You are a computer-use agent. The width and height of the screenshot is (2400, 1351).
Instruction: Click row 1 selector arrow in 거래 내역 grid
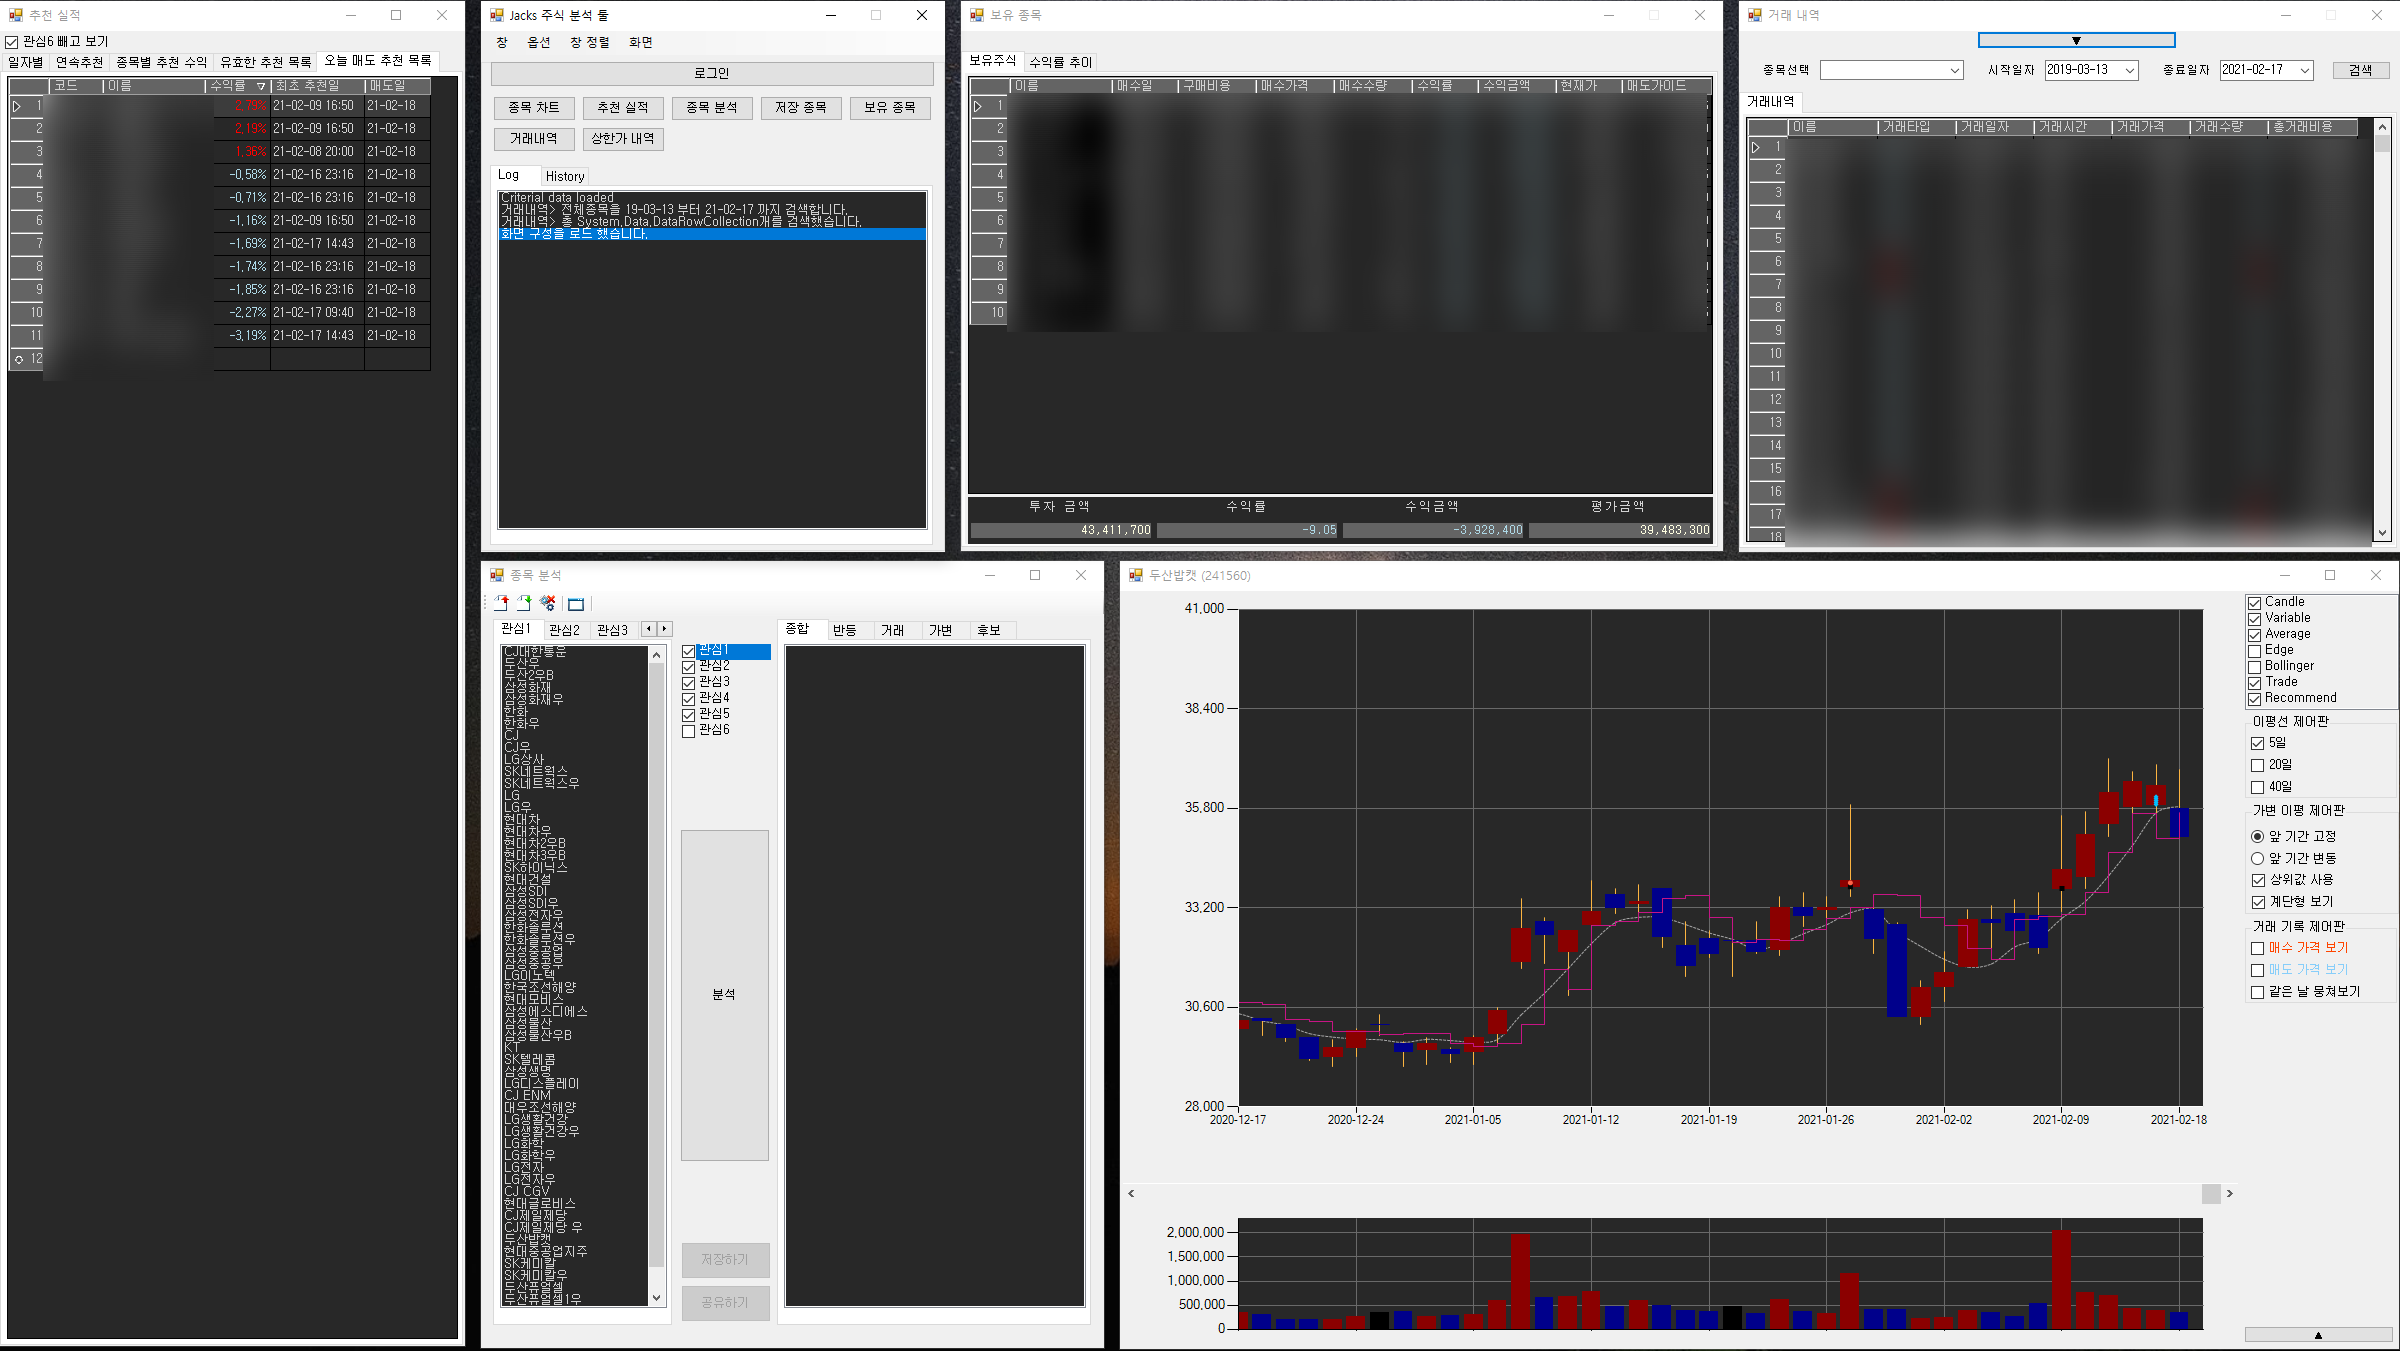(1756, 147)
